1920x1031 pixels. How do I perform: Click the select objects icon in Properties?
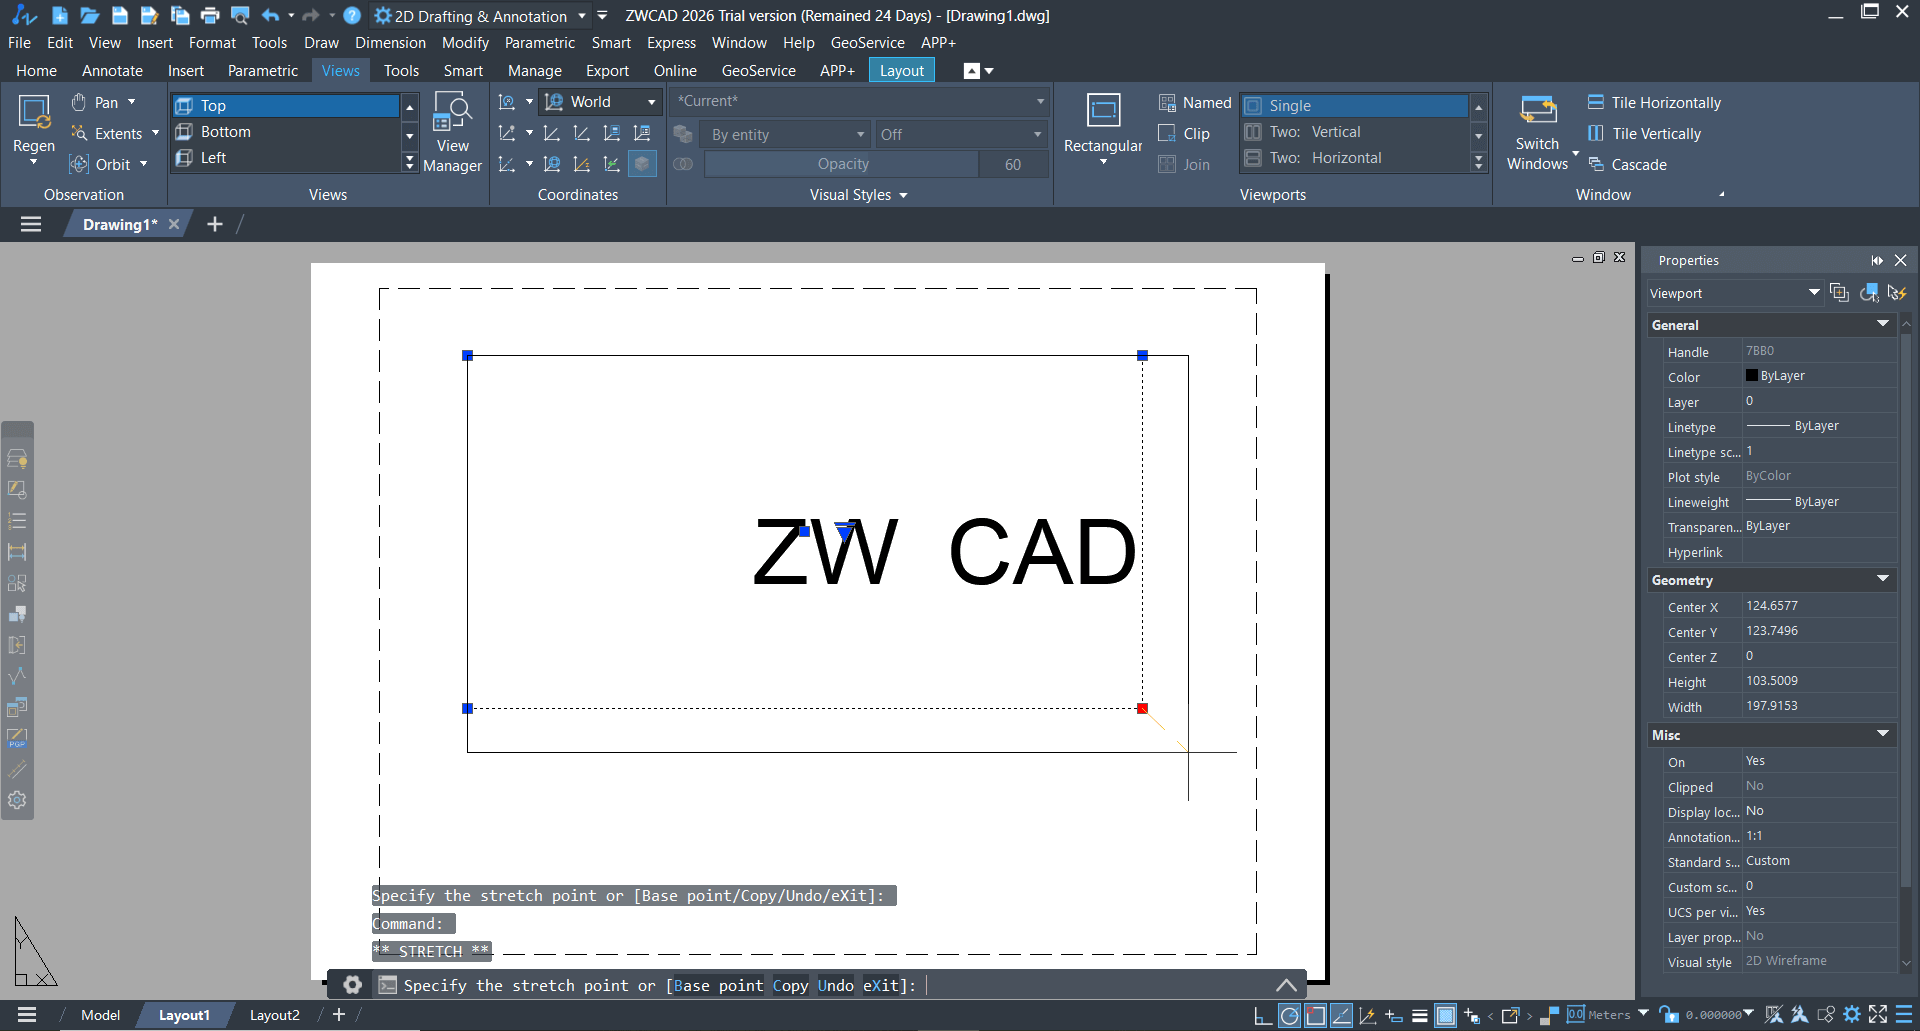[x=1868, y=293]
